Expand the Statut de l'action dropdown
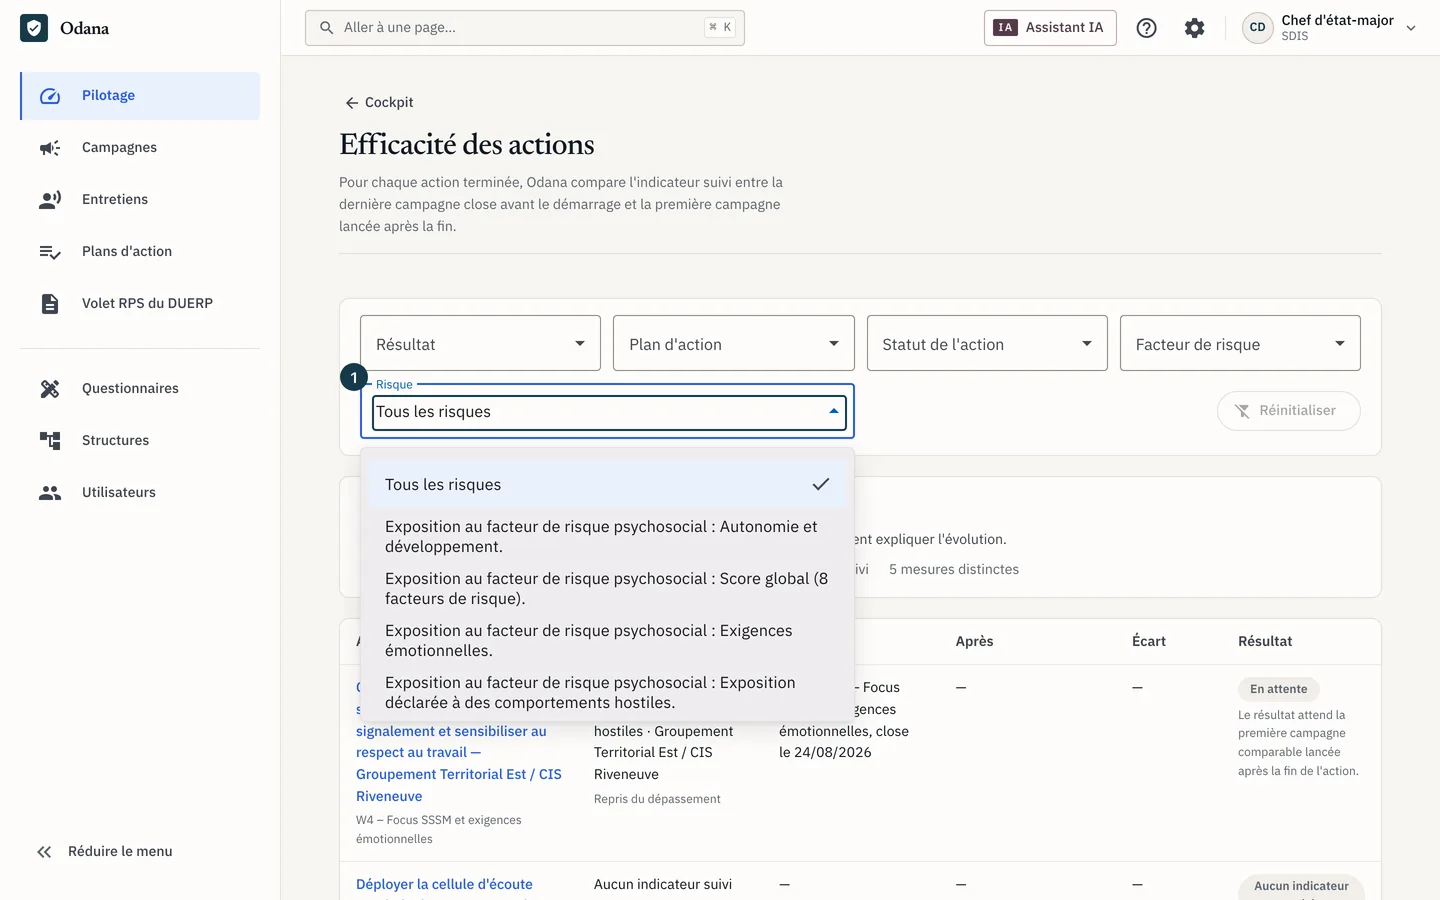1440x900 pixels. [x=987, y=343]
